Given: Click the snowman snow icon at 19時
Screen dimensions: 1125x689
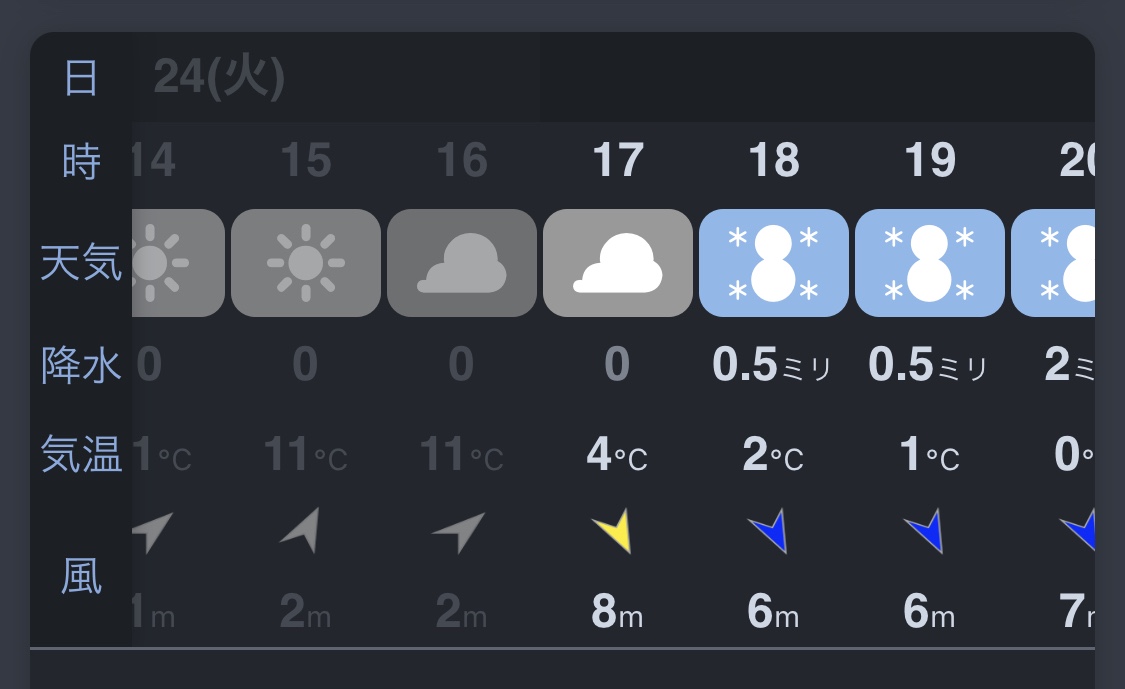Looking at the screenshot, I should [930, 263].
